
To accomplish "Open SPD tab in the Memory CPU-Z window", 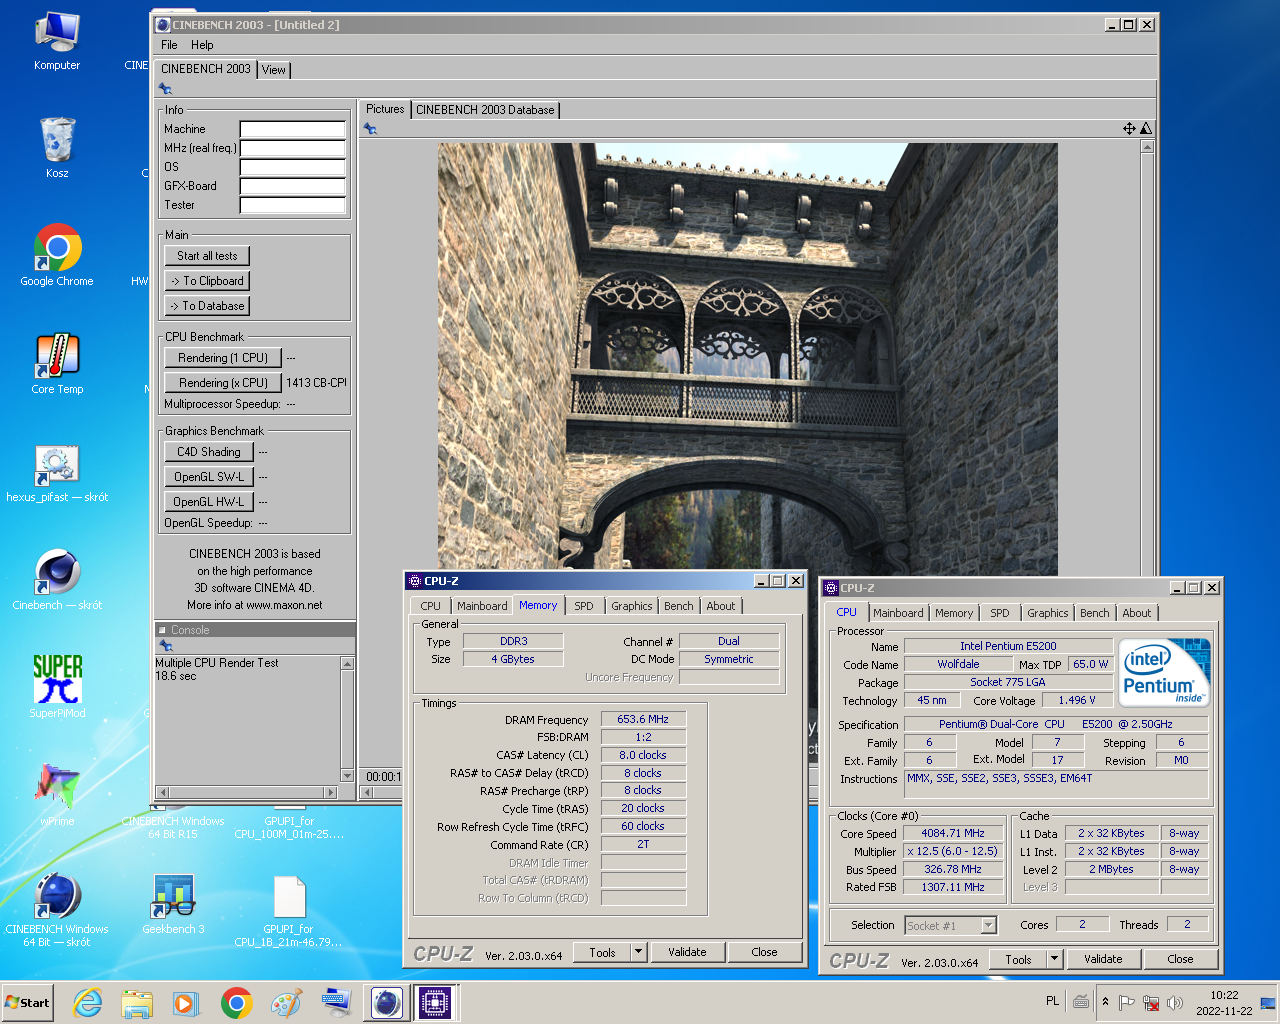I will [584, 606].
